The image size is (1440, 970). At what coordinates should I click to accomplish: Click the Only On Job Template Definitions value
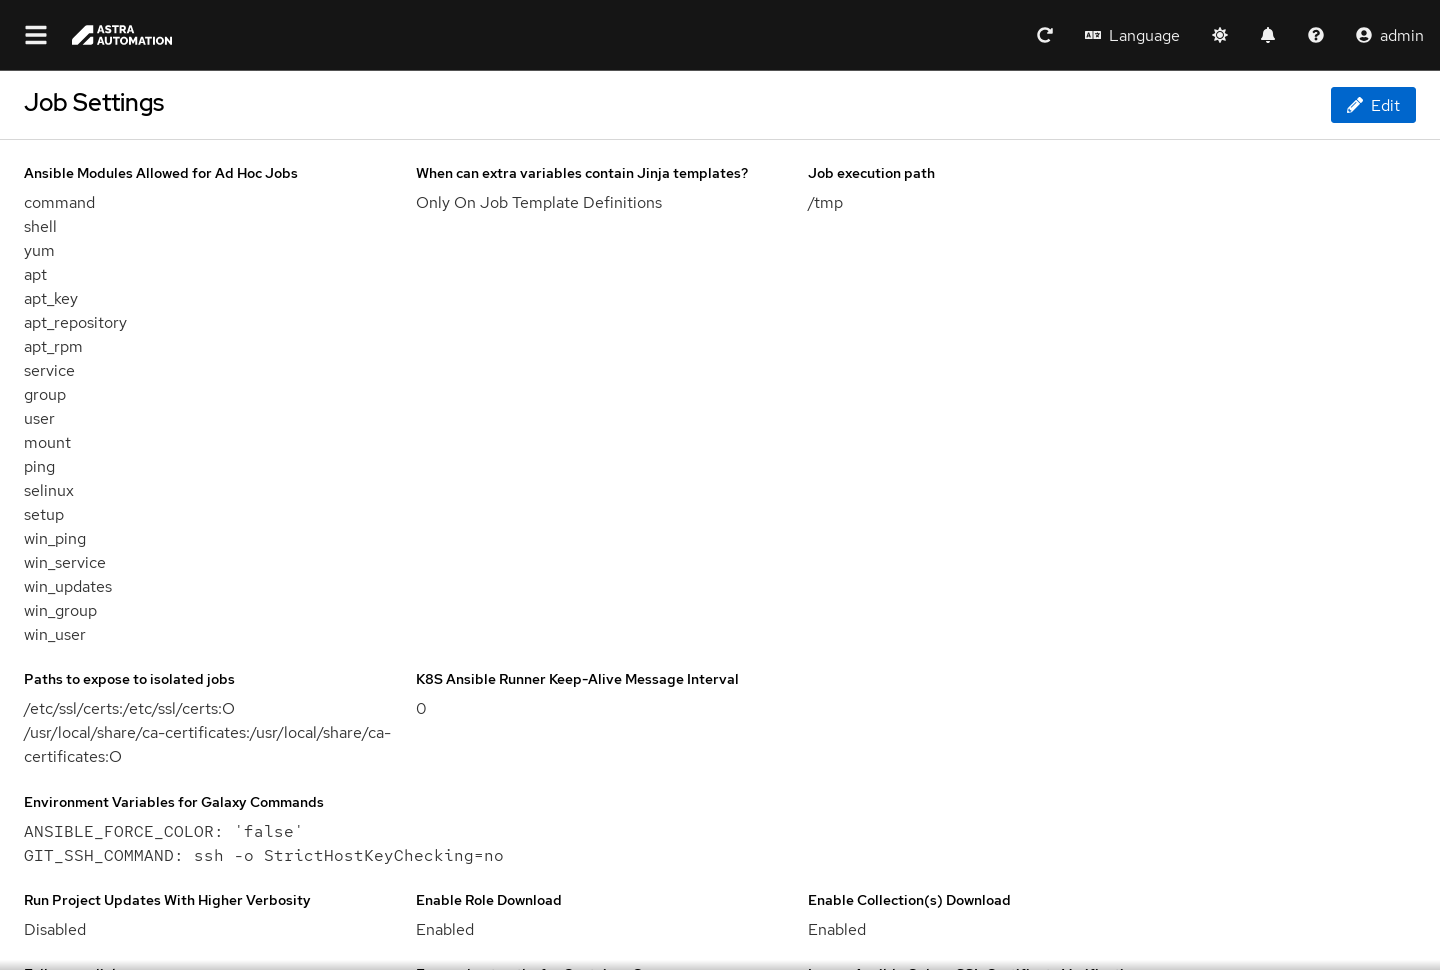coord(539,203)
